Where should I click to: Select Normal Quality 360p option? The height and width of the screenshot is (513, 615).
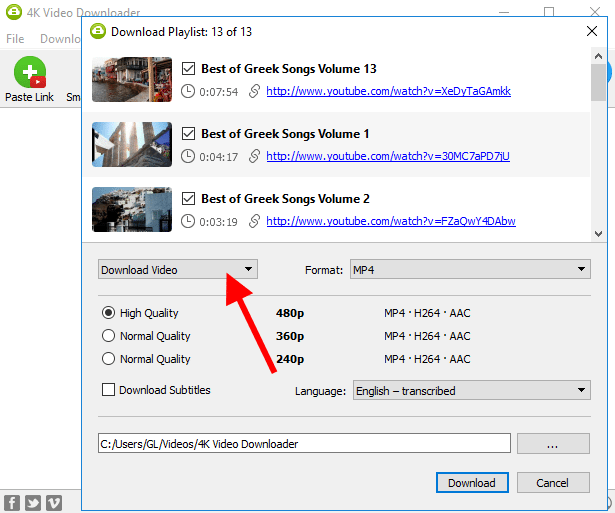[108, 336]
